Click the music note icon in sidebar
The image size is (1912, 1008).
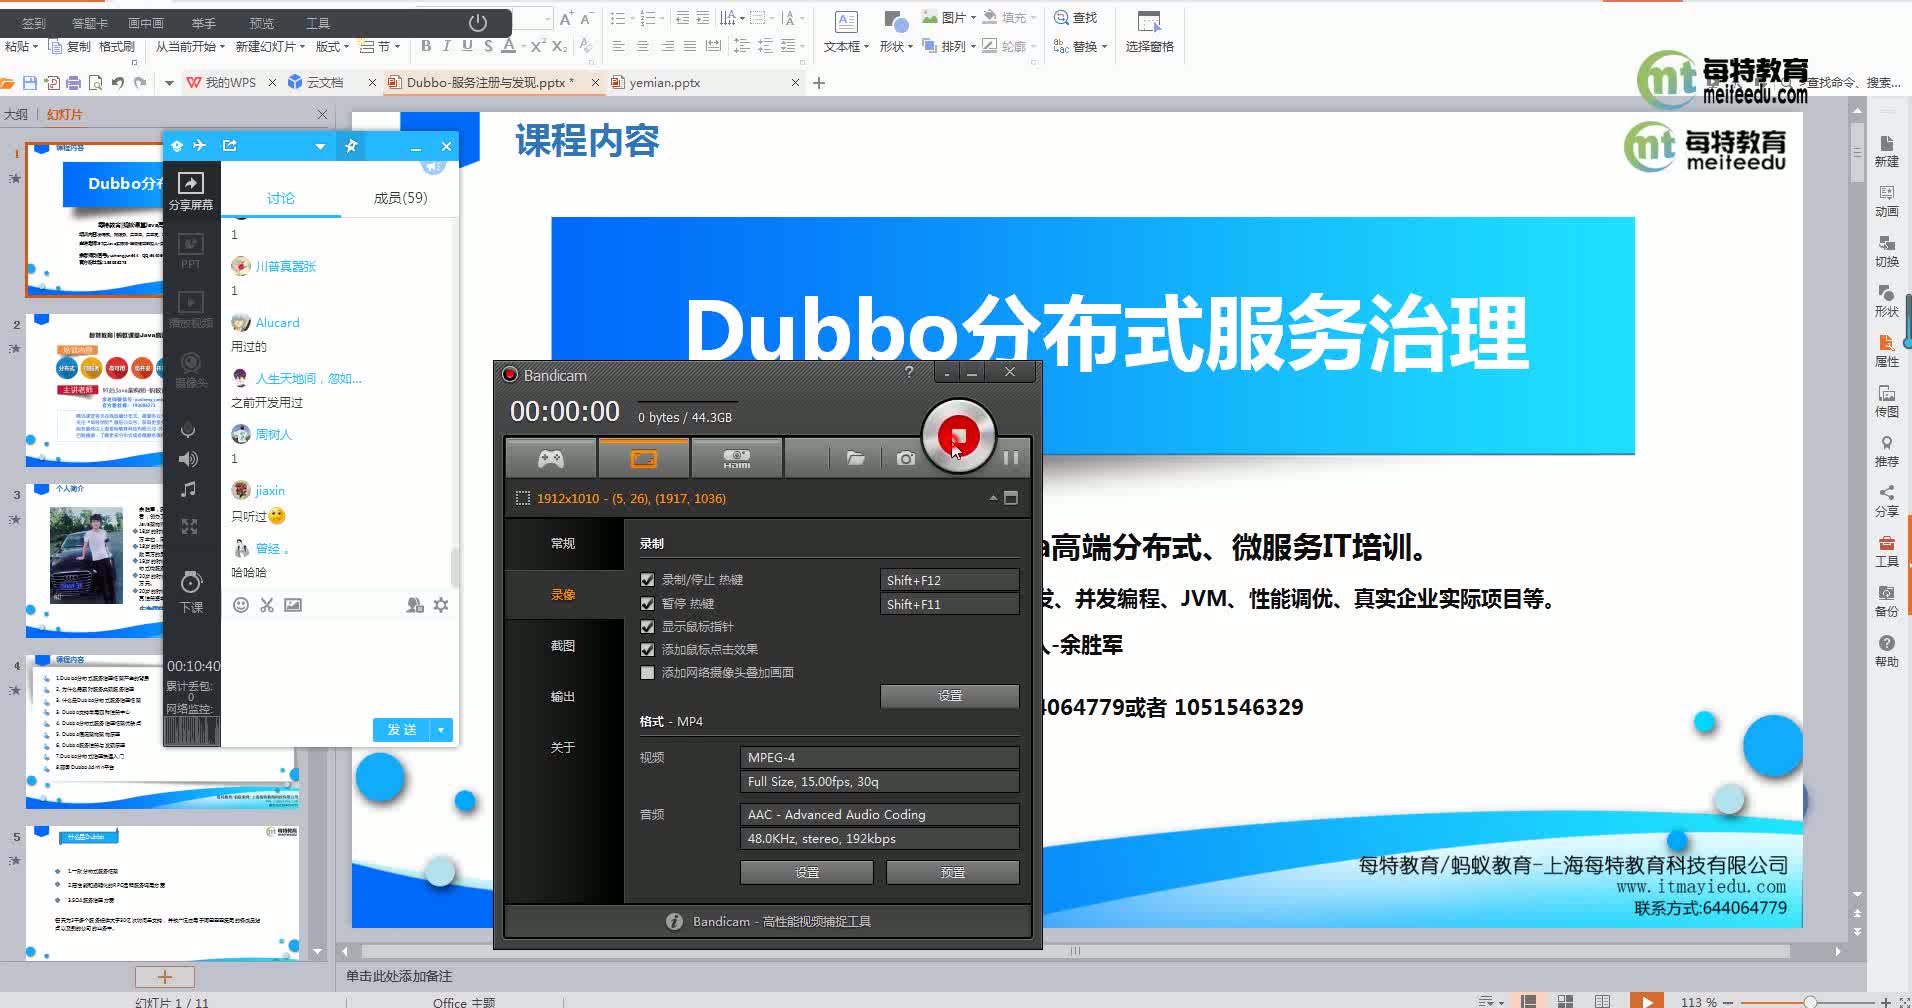coord(188,490)
